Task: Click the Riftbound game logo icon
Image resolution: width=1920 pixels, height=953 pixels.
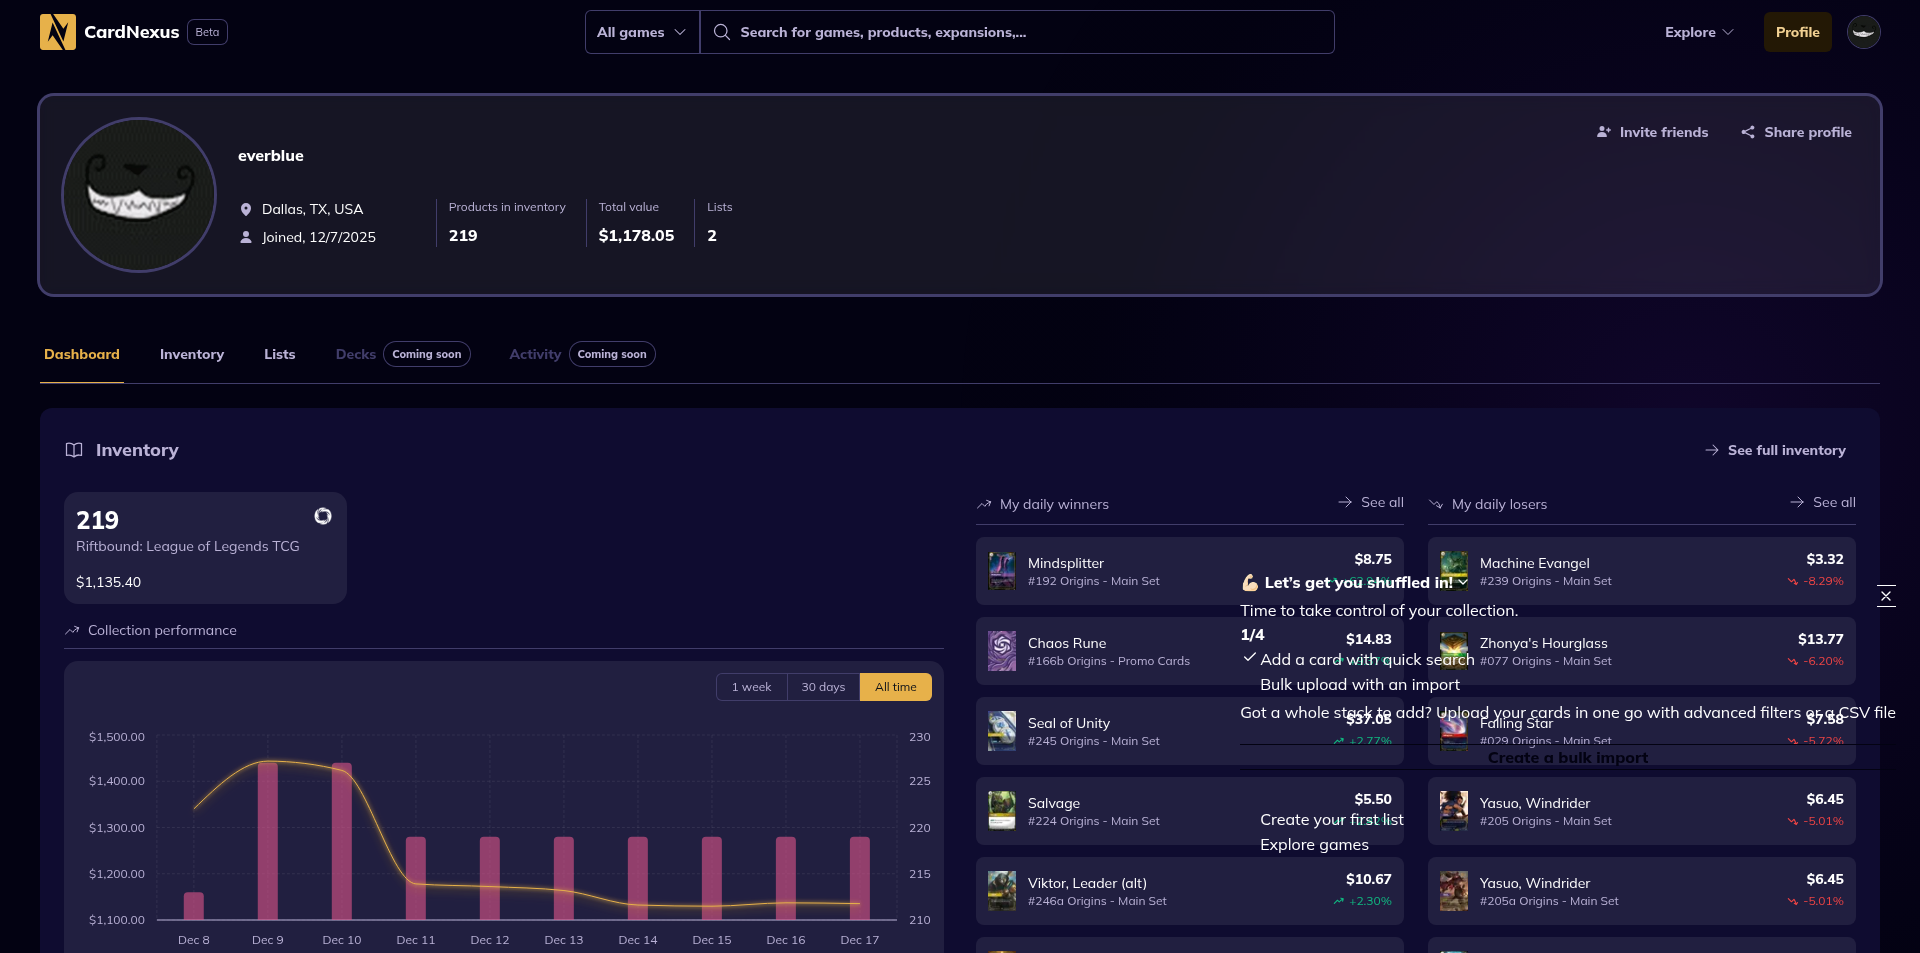Action: [x=323, y=516]
